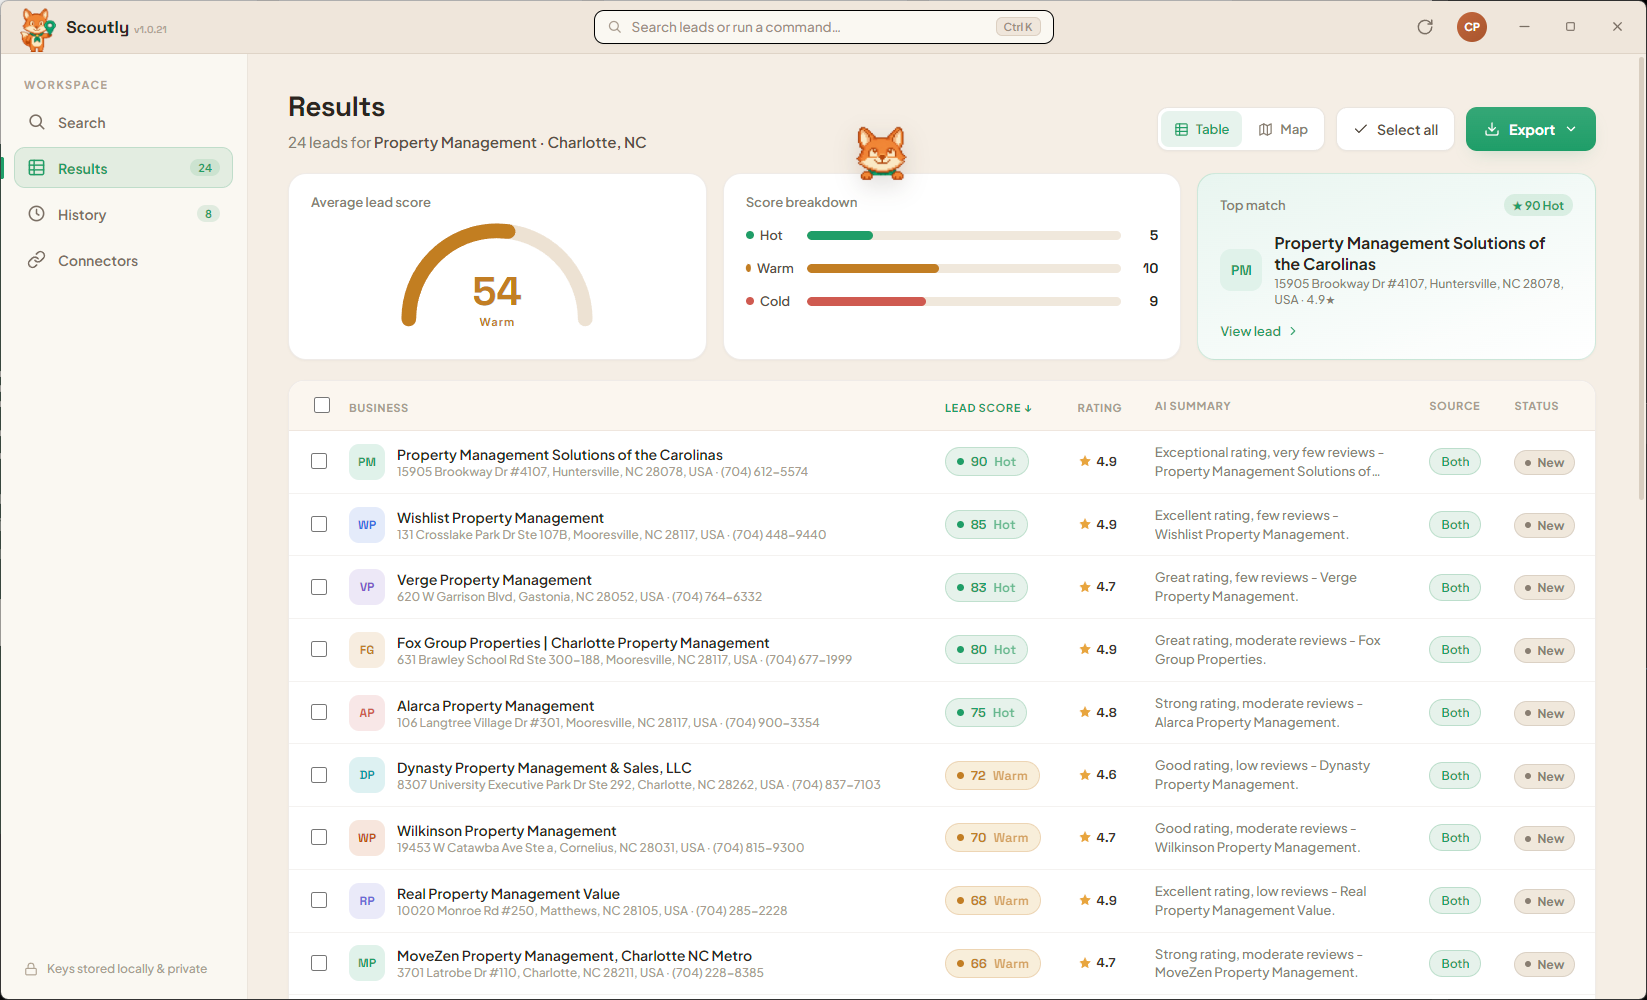Viewport: 1647px width, 1000px height.
Task: Click the BUSINESS column header
Action: coord(378,408)
